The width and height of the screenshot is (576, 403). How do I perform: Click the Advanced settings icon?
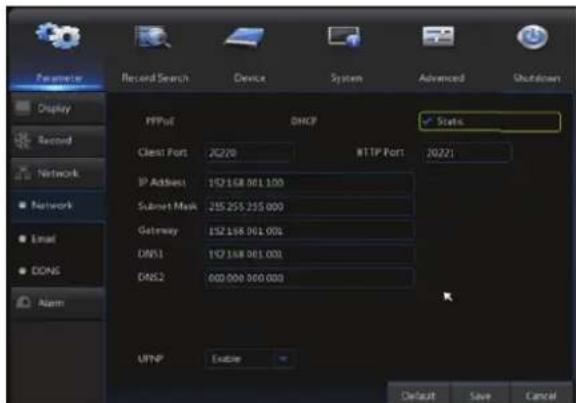438,36
